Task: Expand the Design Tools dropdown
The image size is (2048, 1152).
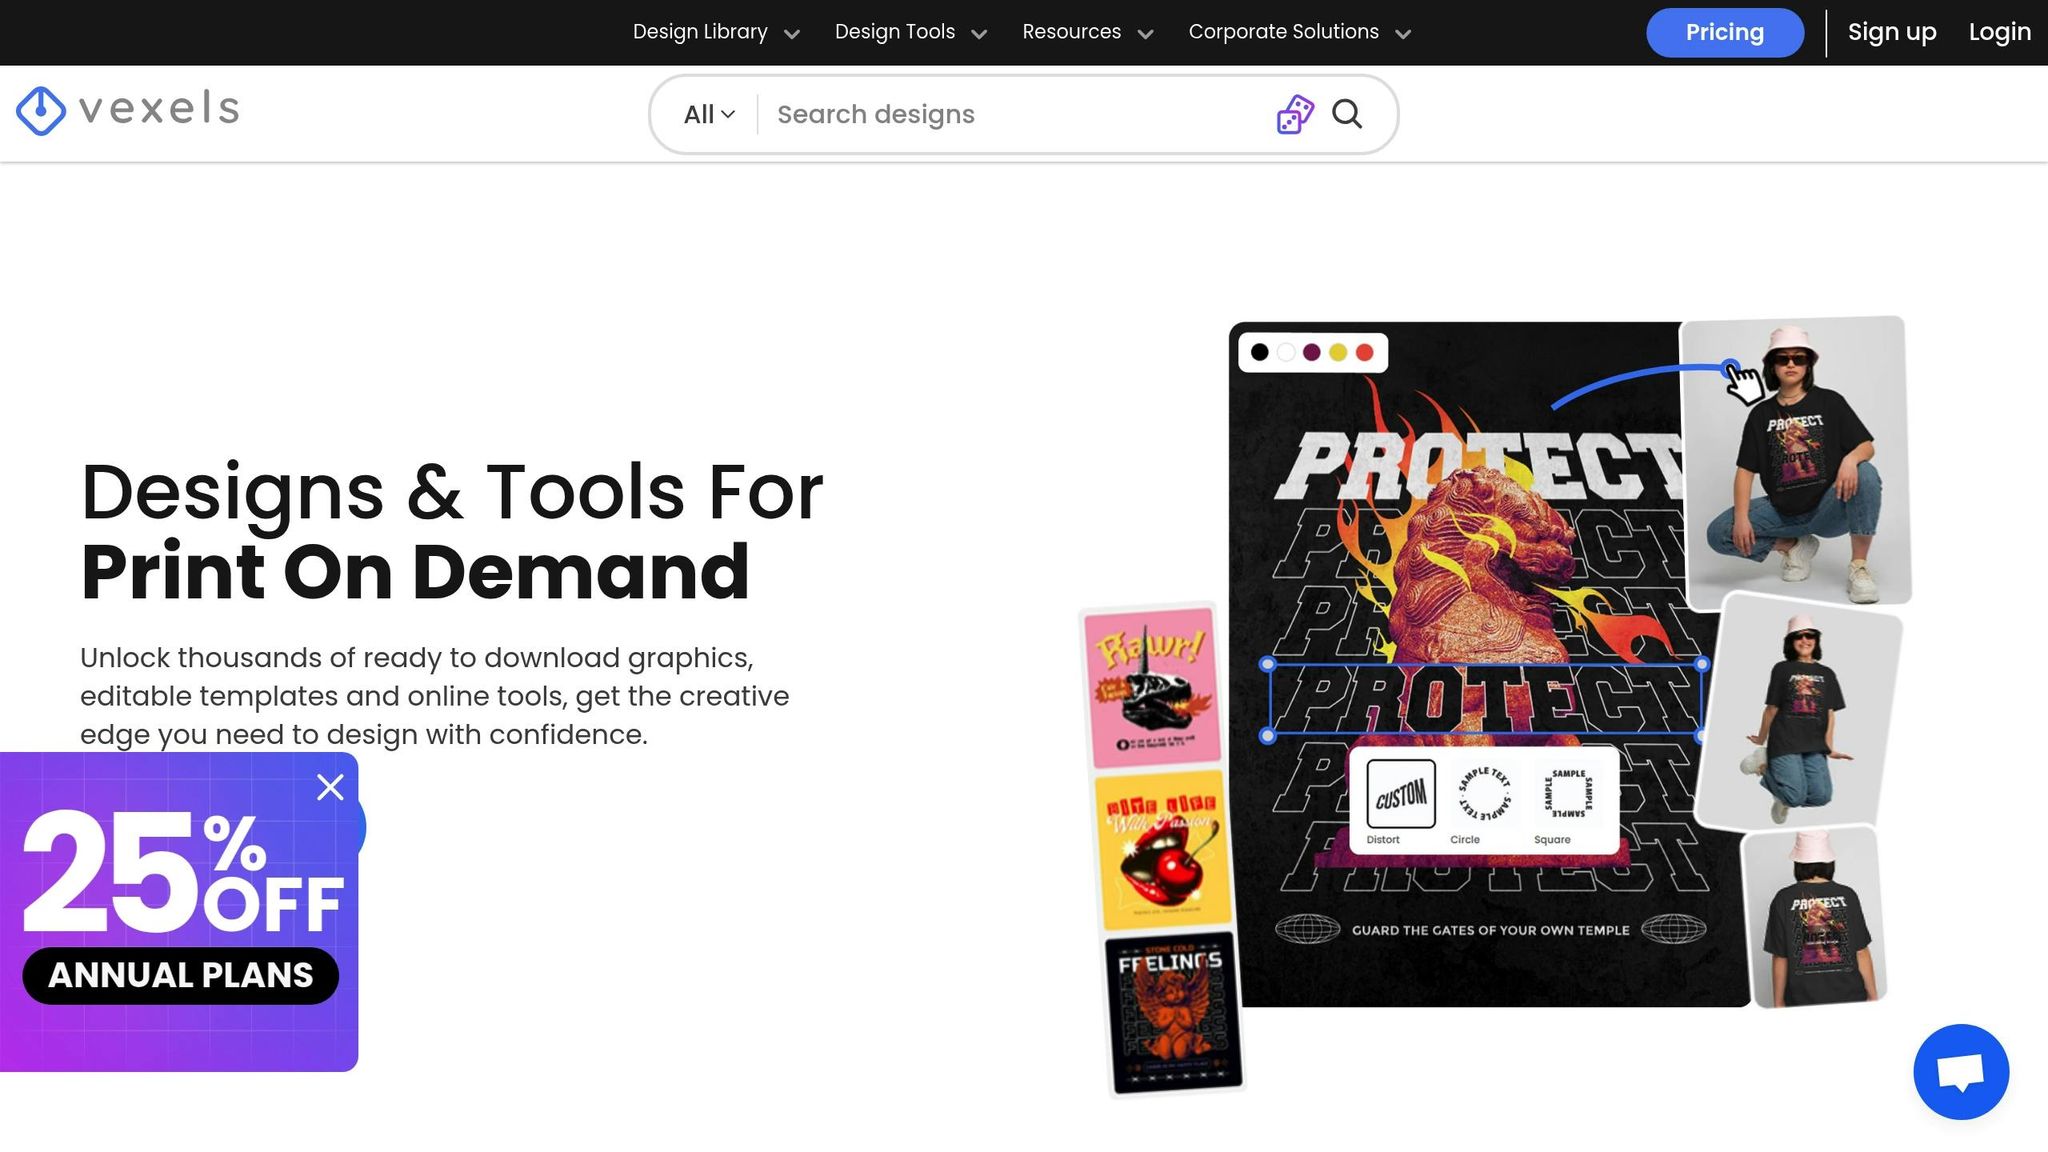Action: click(x=910, y=32)
